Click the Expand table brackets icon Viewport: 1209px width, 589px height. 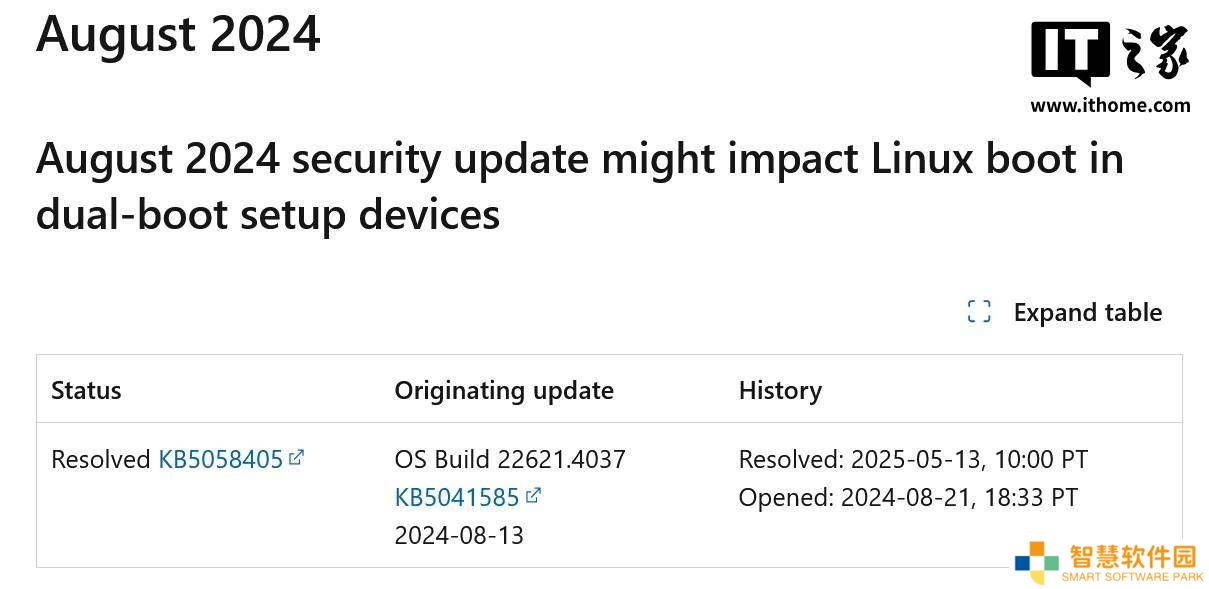(x=979, y=312)
